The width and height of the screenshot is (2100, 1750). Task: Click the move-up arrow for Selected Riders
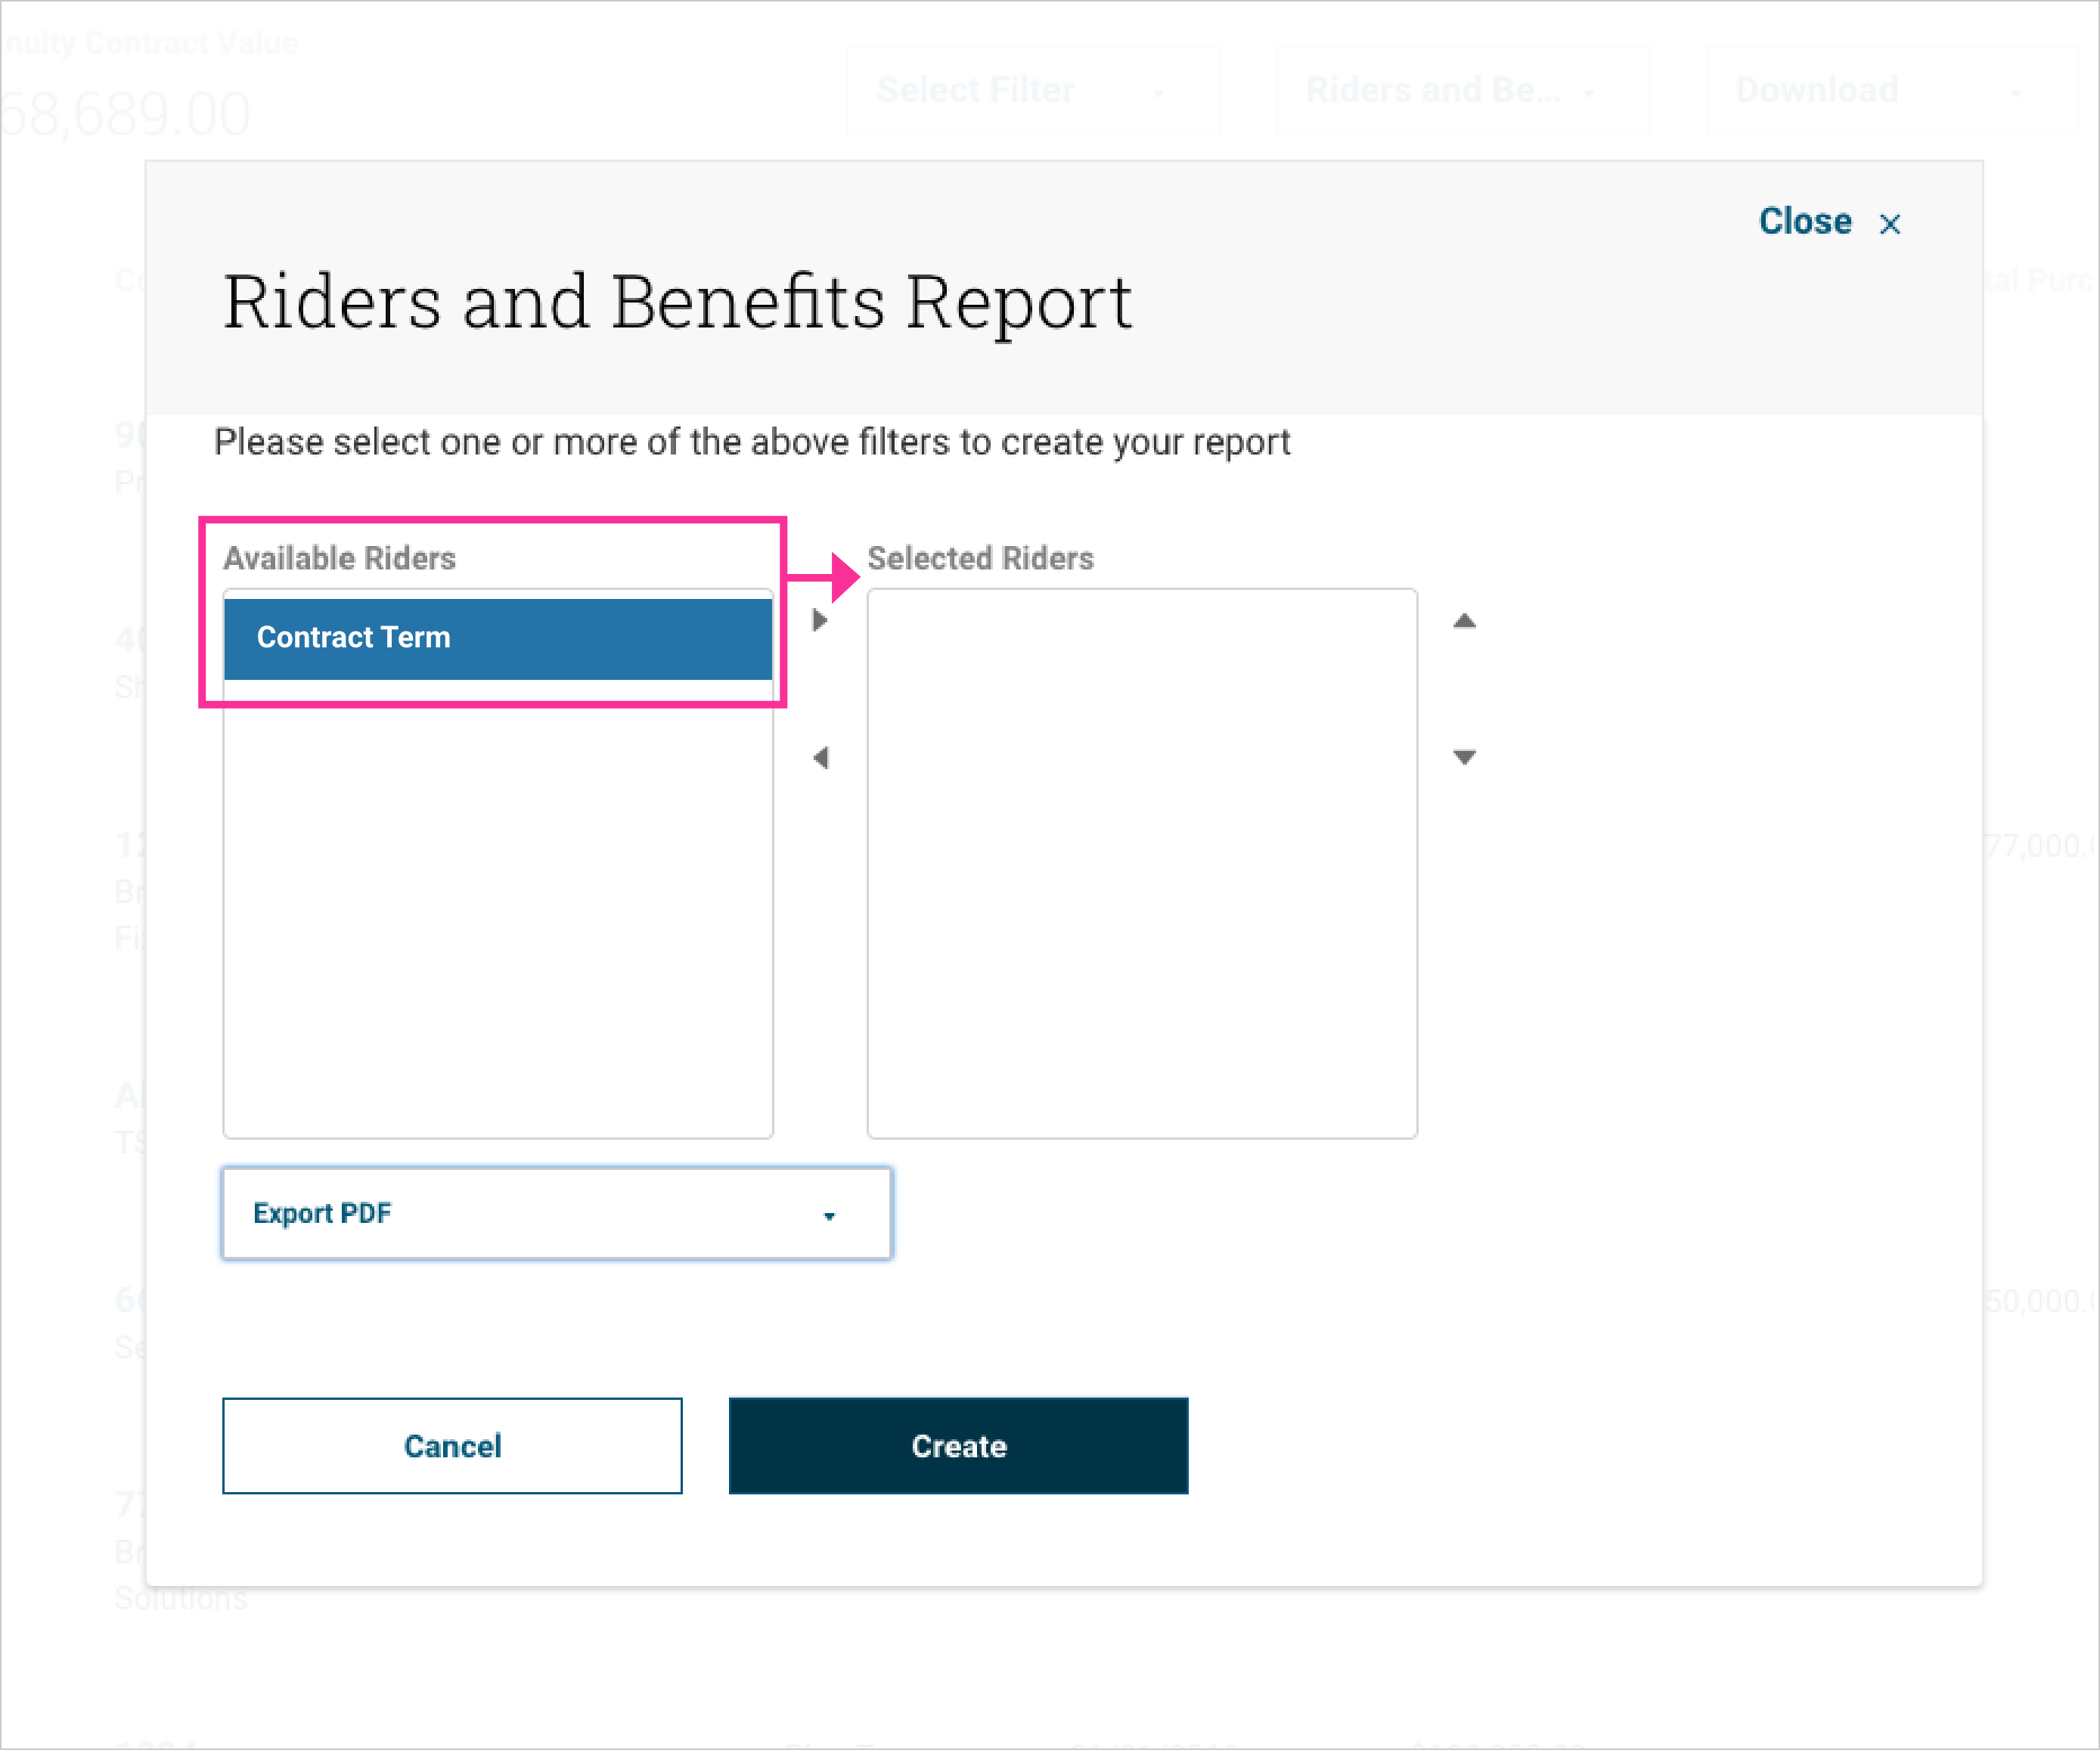pyautogui.click(x=1464, y=621)
